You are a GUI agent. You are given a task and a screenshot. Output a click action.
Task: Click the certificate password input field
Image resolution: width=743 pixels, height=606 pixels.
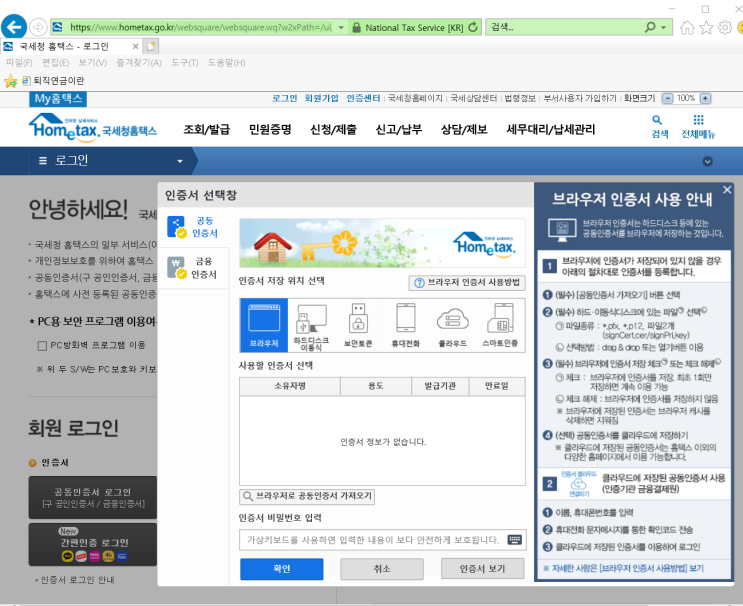point(383,540)
